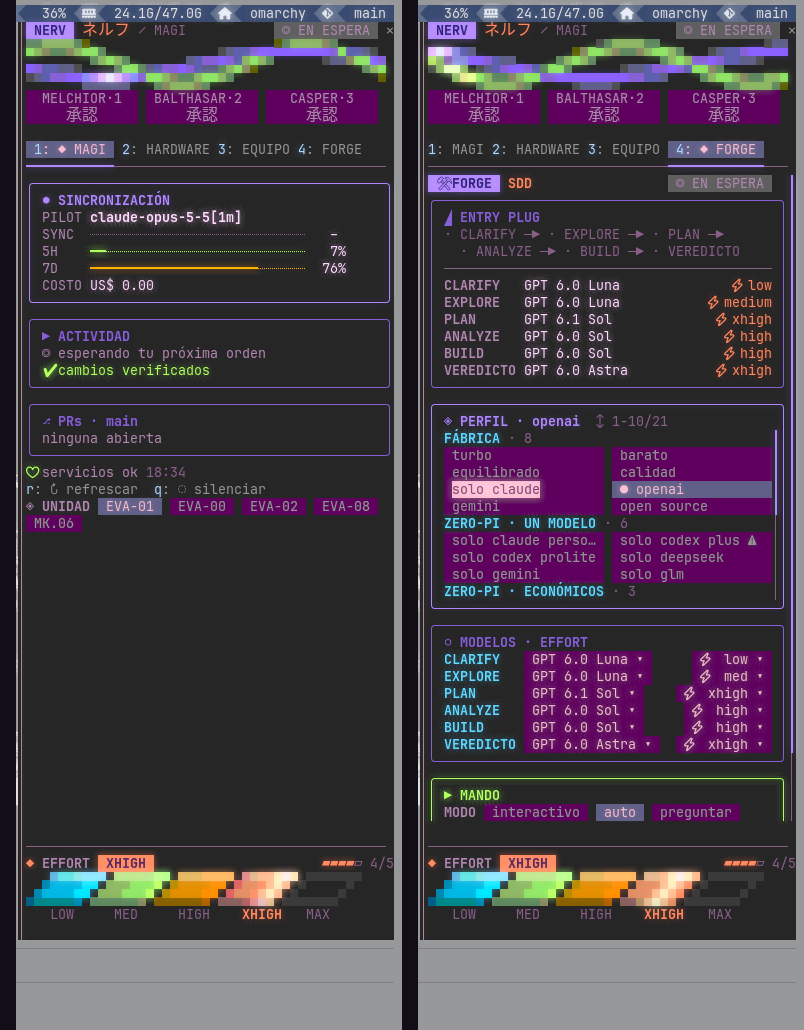Click the NERV badge in the left pane
Screen dimensions: 804x1030
(50, 30)
